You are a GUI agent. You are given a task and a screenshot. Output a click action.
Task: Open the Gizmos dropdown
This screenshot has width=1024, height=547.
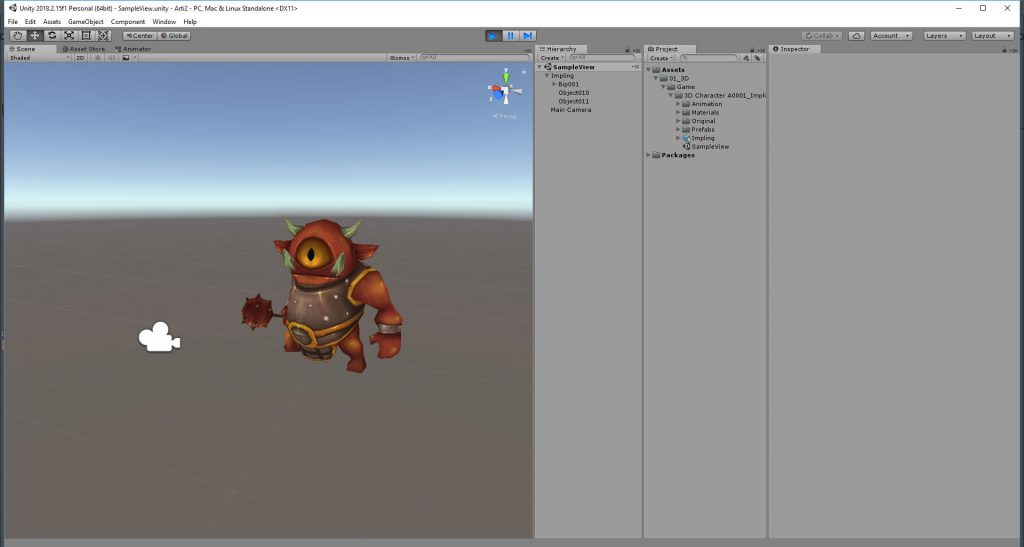402,58
